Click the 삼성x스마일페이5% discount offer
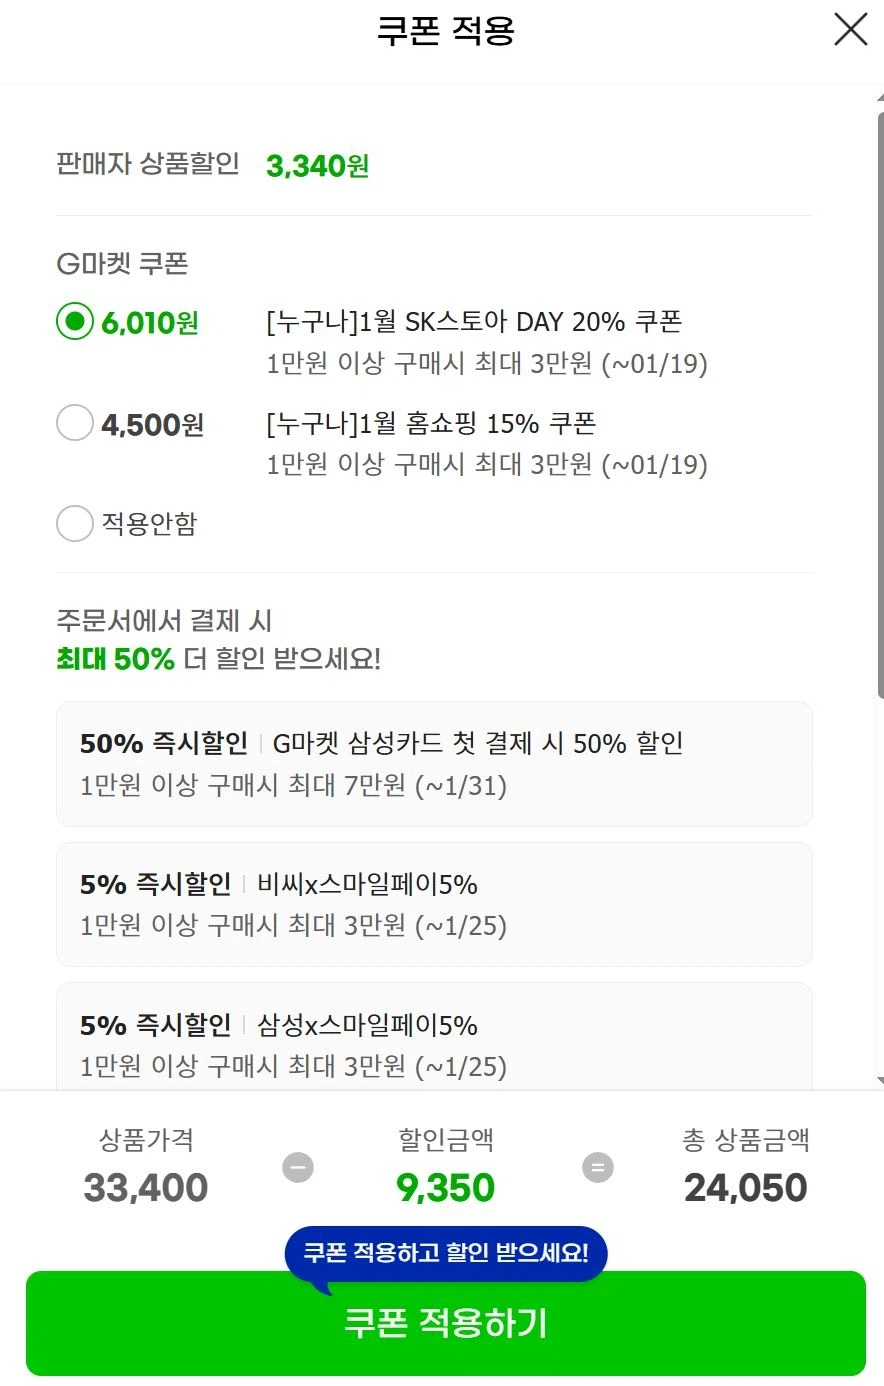Image resolution: width=884 pixels, height=1386 pixels. (x=434, y=1044)
